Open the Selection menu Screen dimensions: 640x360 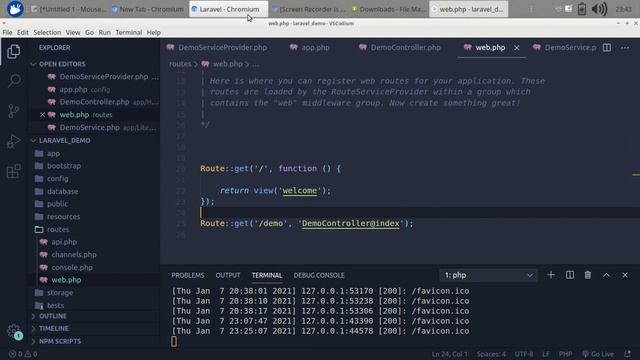point(47,32)
